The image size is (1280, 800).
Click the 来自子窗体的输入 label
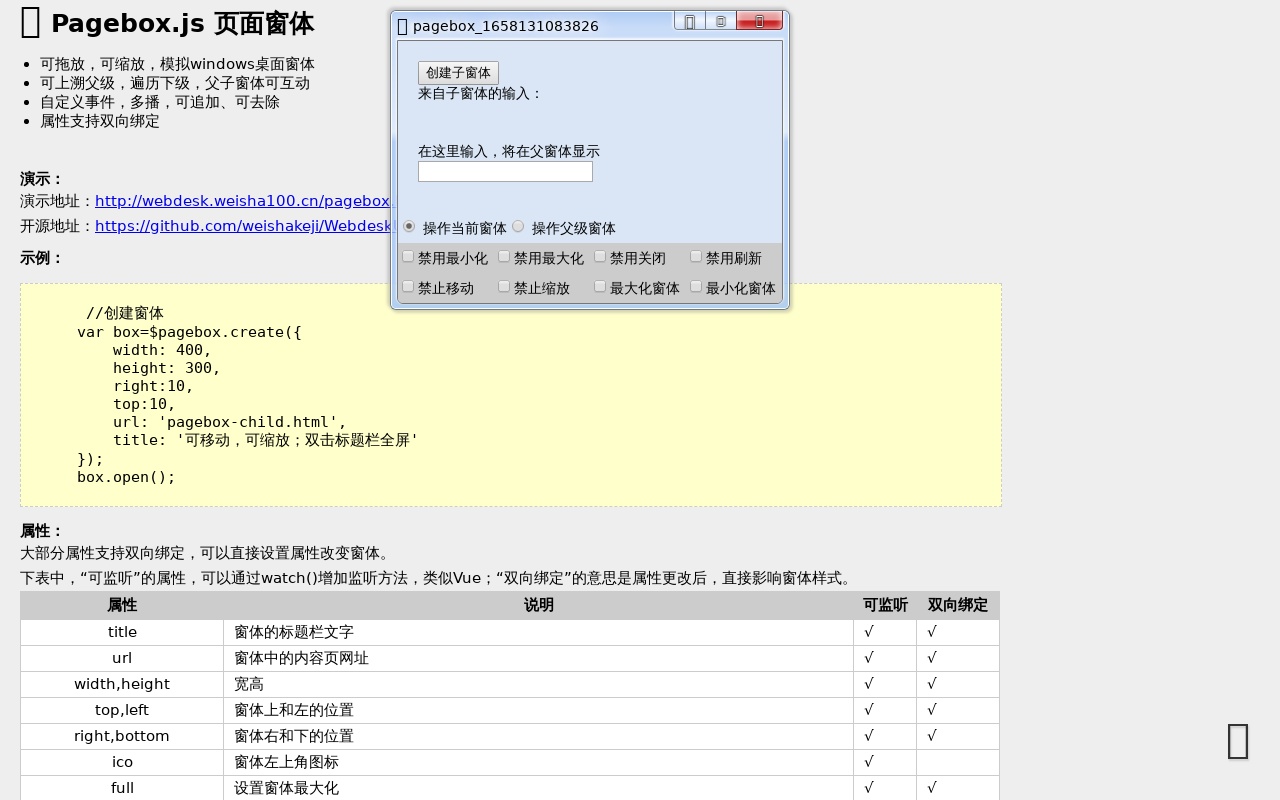coord(480,93)
